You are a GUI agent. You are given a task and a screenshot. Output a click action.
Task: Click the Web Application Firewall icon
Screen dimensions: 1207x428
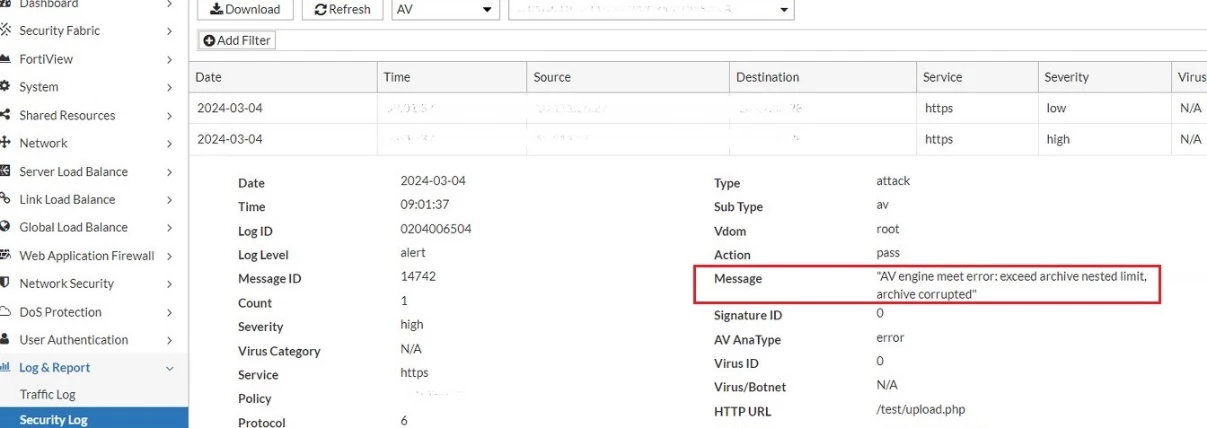tap(6, 255)
